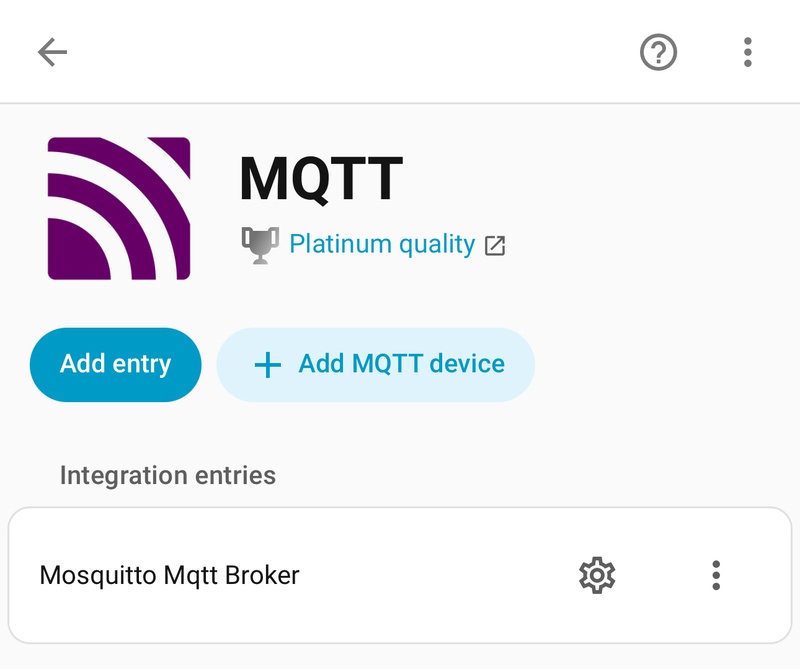Open the top bar overflow menu
The image size is (800, 669).
click(747, 52)
